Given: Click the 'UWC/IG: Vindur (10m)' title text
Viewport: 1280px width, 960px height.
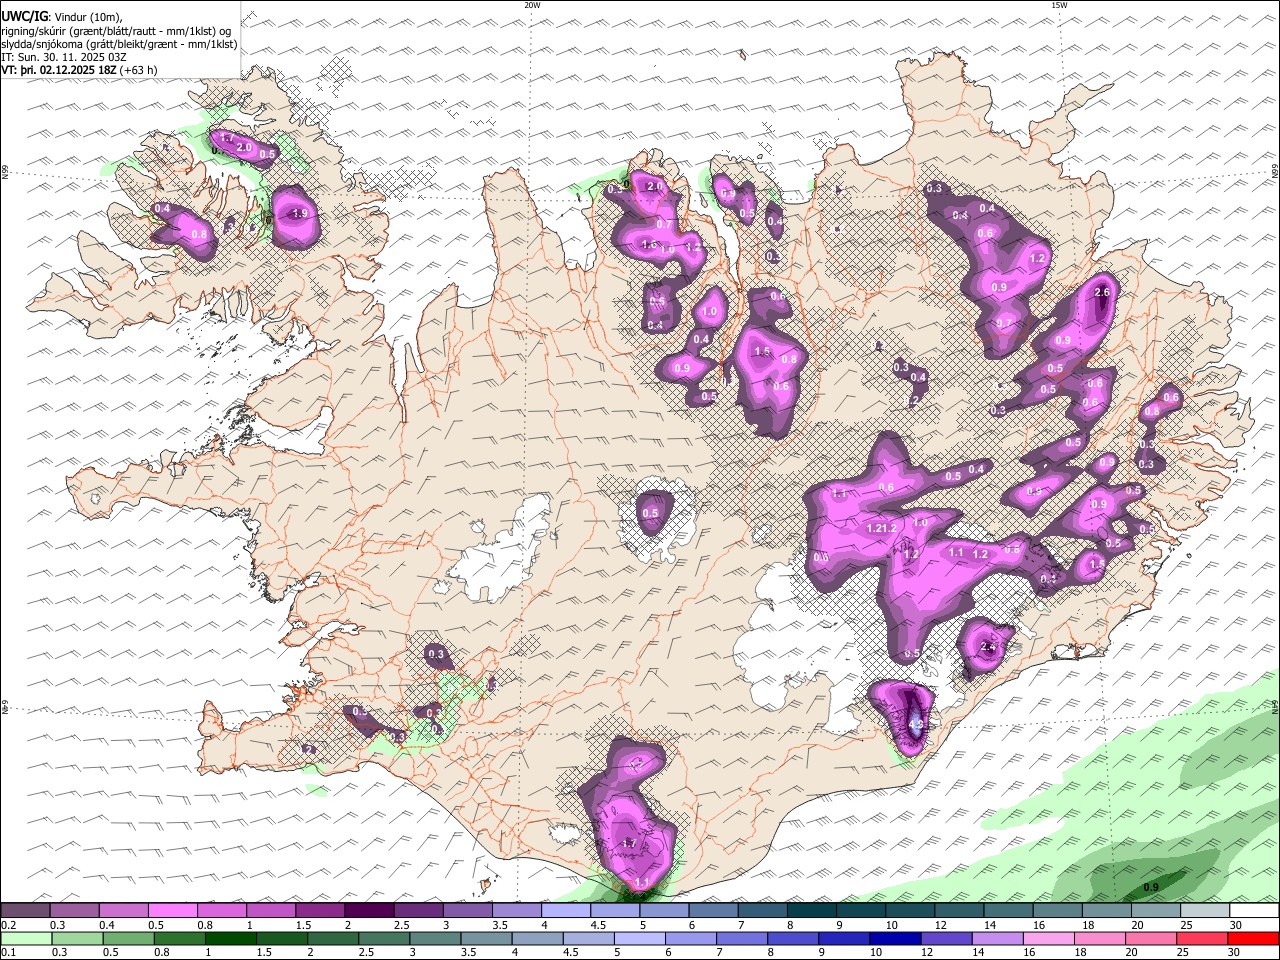Looking at the screenshot, I should pyautogui.click(x=61, y=17).
